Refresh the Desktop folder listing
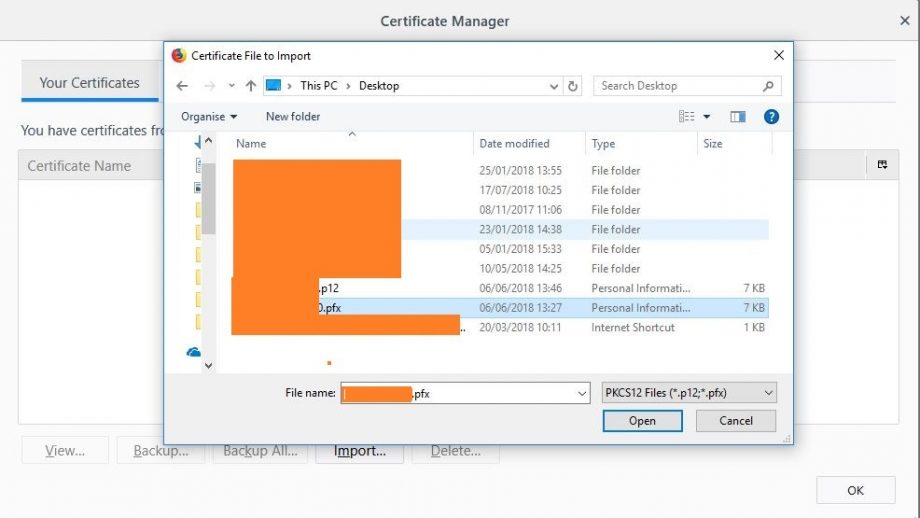920x518 pixels. tap(573, 86)
